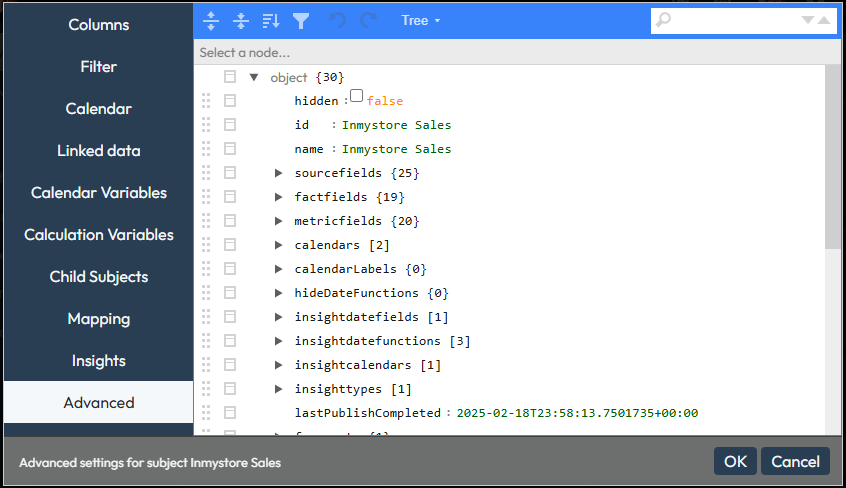
Task: Open Calculation Variables tab
Action: click(x=98, y=235)
